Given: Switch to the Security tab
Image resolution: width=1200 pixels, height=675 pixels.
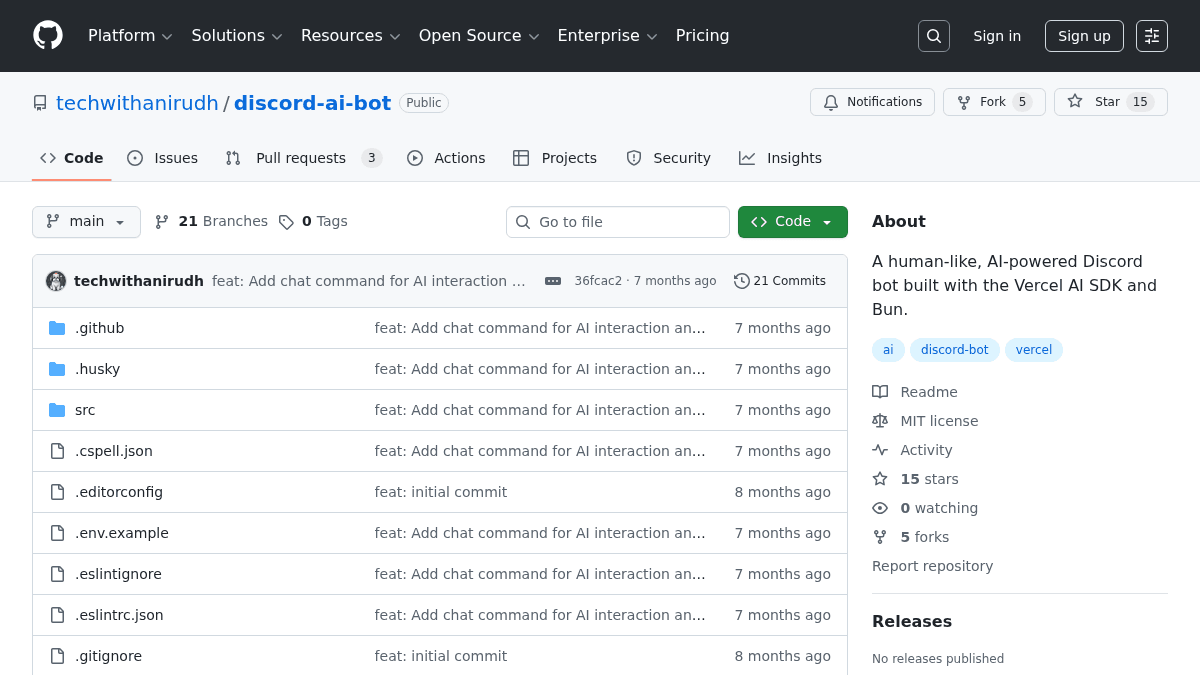Looking at the screenshot, I should [x=668, y=158].
